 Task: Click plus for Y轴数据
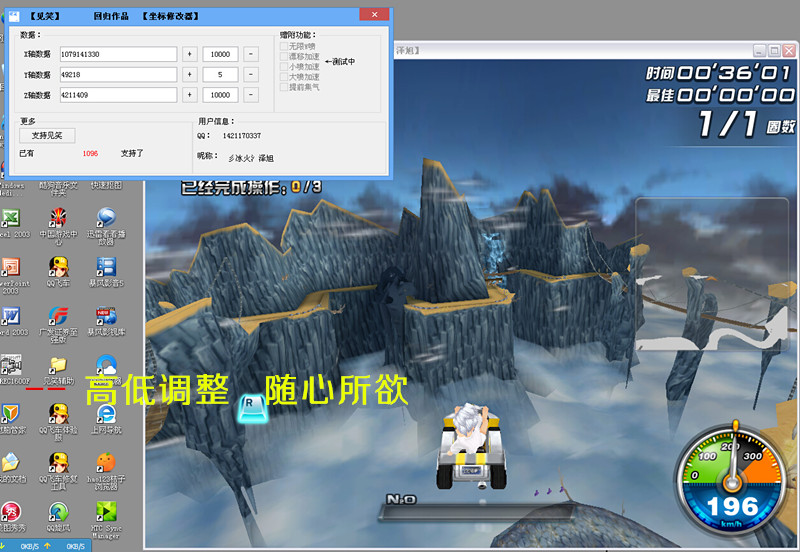coord(190,74)
